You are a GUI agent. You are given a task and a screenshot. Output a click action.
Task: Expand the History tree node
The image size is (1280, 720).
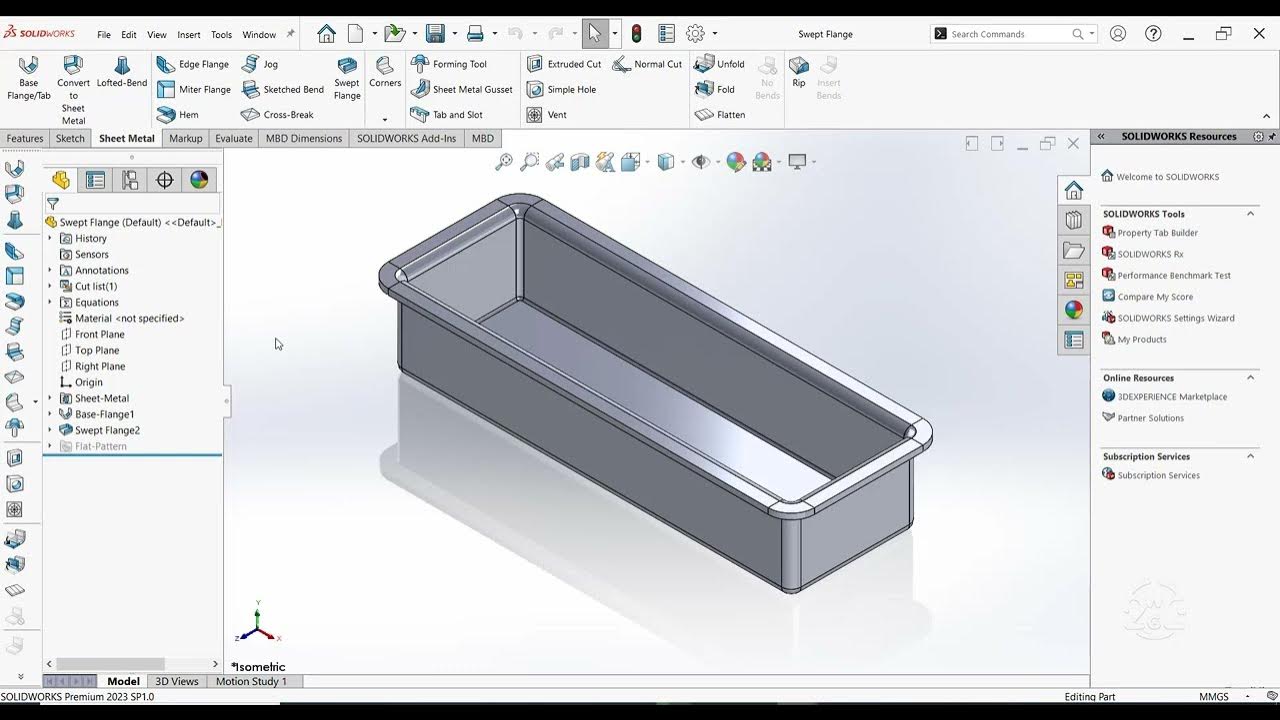[x=50, y=239]
